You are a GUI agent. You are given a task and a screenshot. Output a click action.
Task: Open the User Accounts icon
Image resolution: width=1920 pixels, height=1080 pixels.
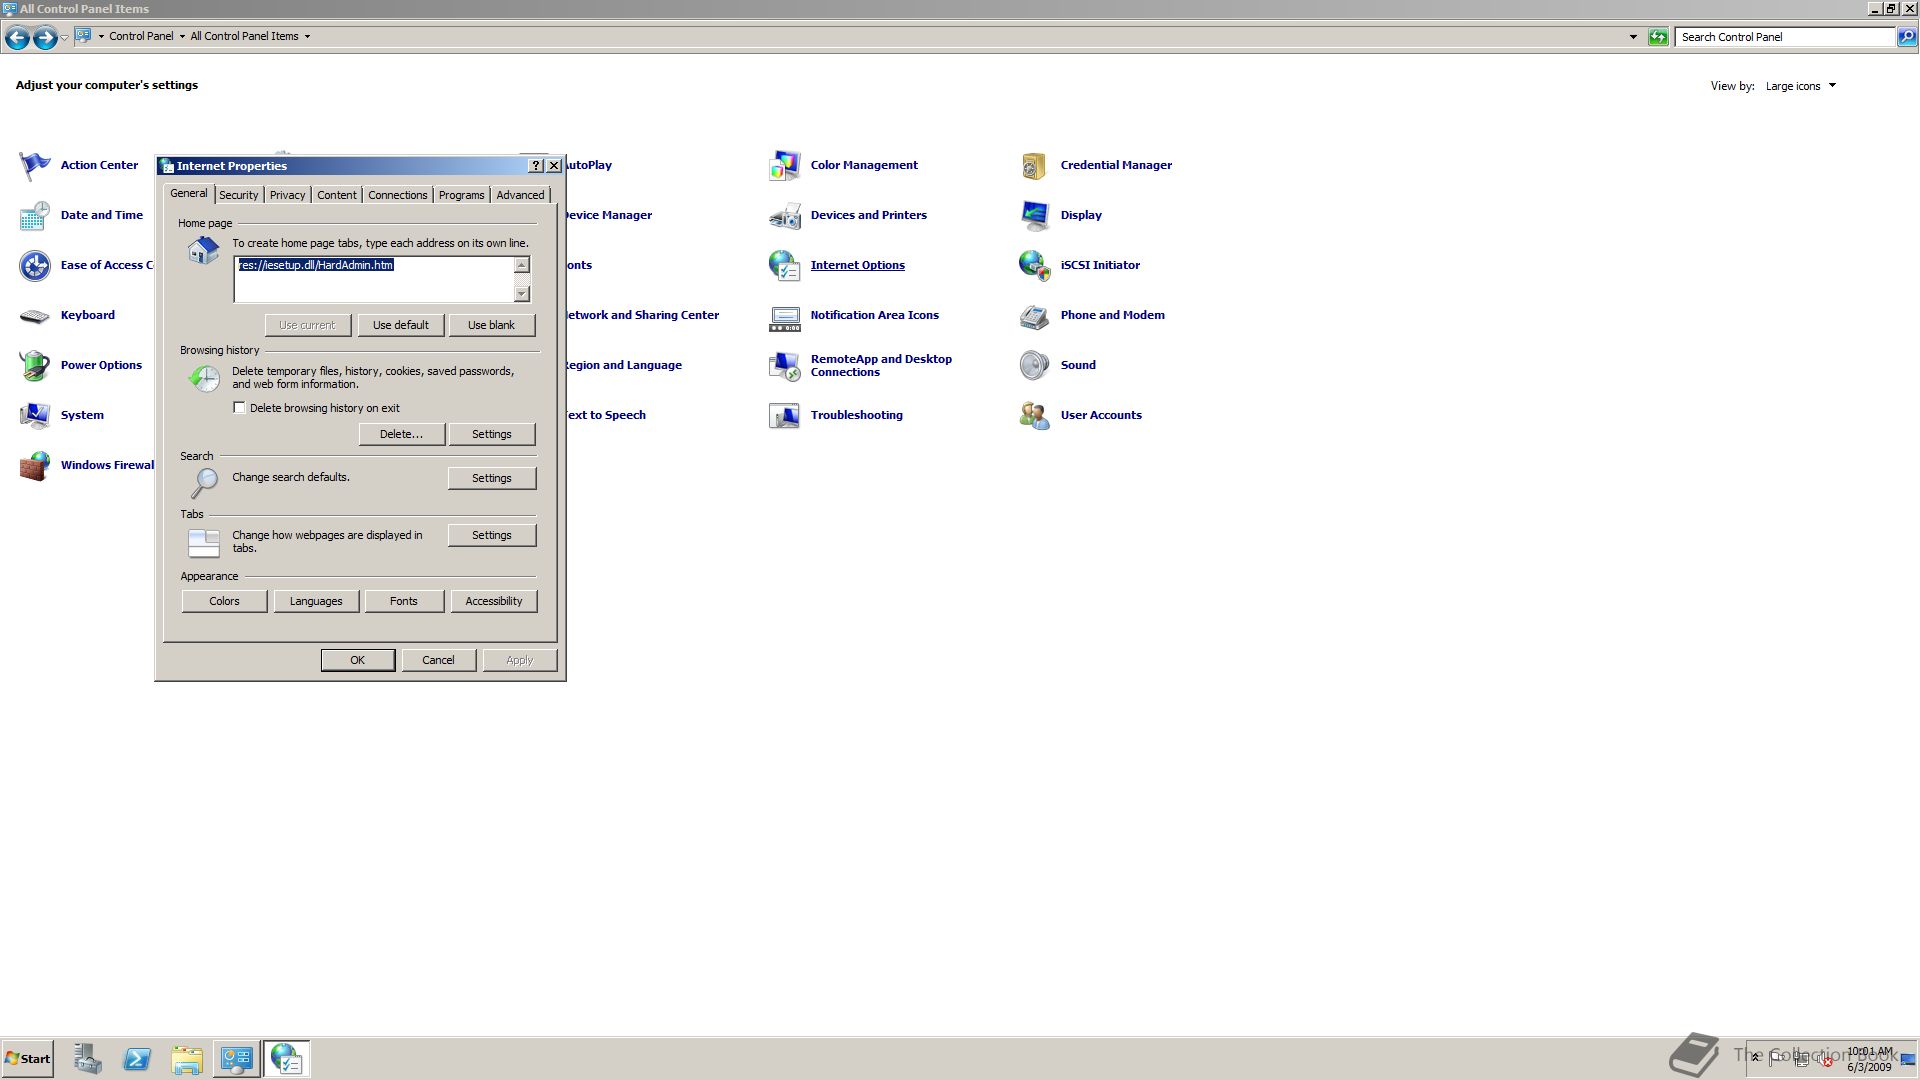coord(1035,415)
